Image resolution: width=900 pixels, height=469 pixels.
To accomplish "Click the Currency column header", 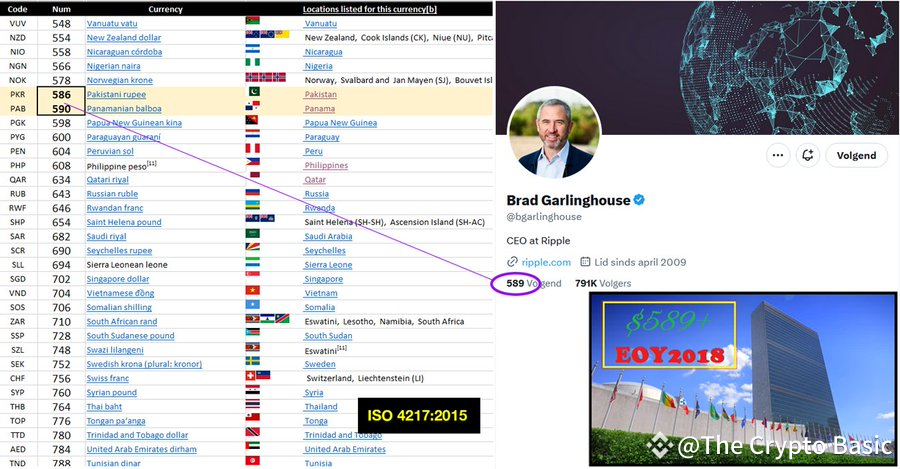I will point(165,9).
